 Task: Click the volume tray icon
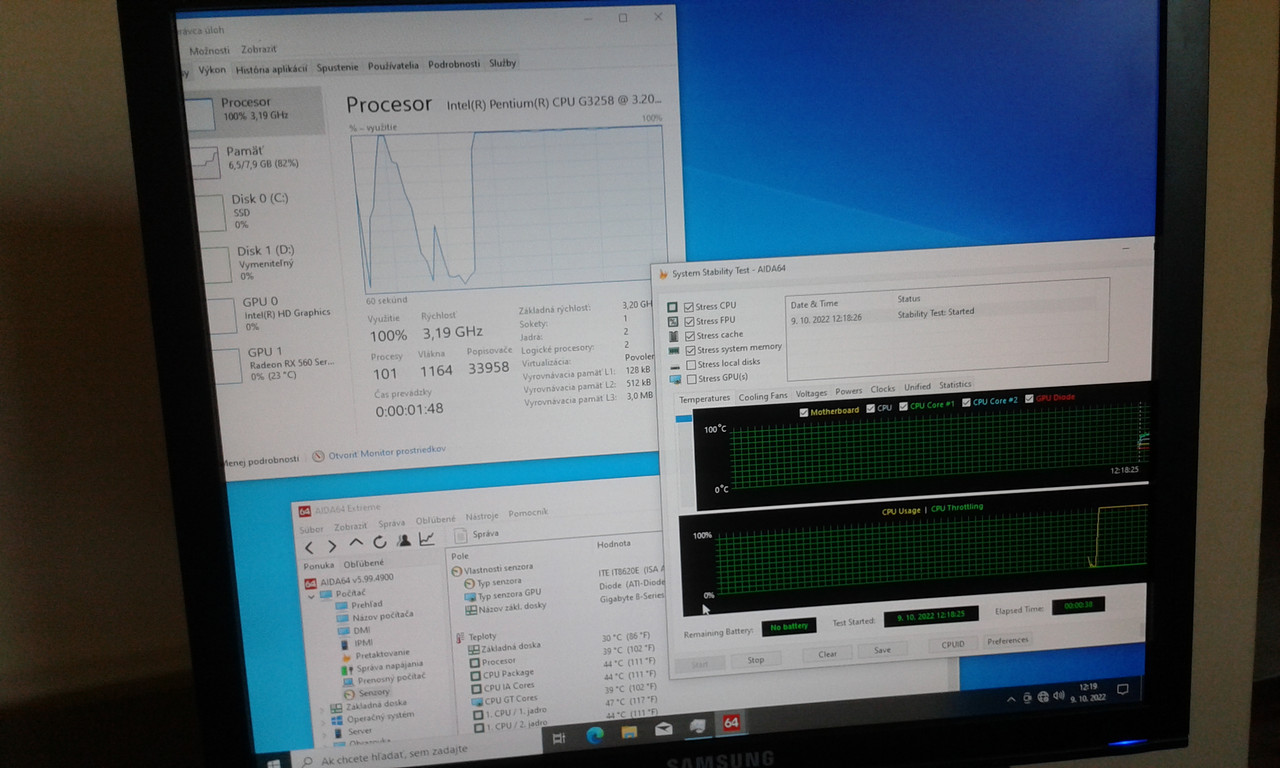tap(1060, 695)
